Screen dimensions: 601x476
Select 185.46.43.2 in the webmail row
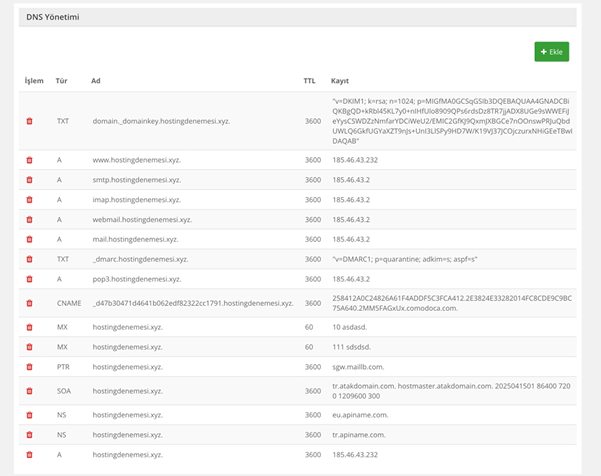351,220
